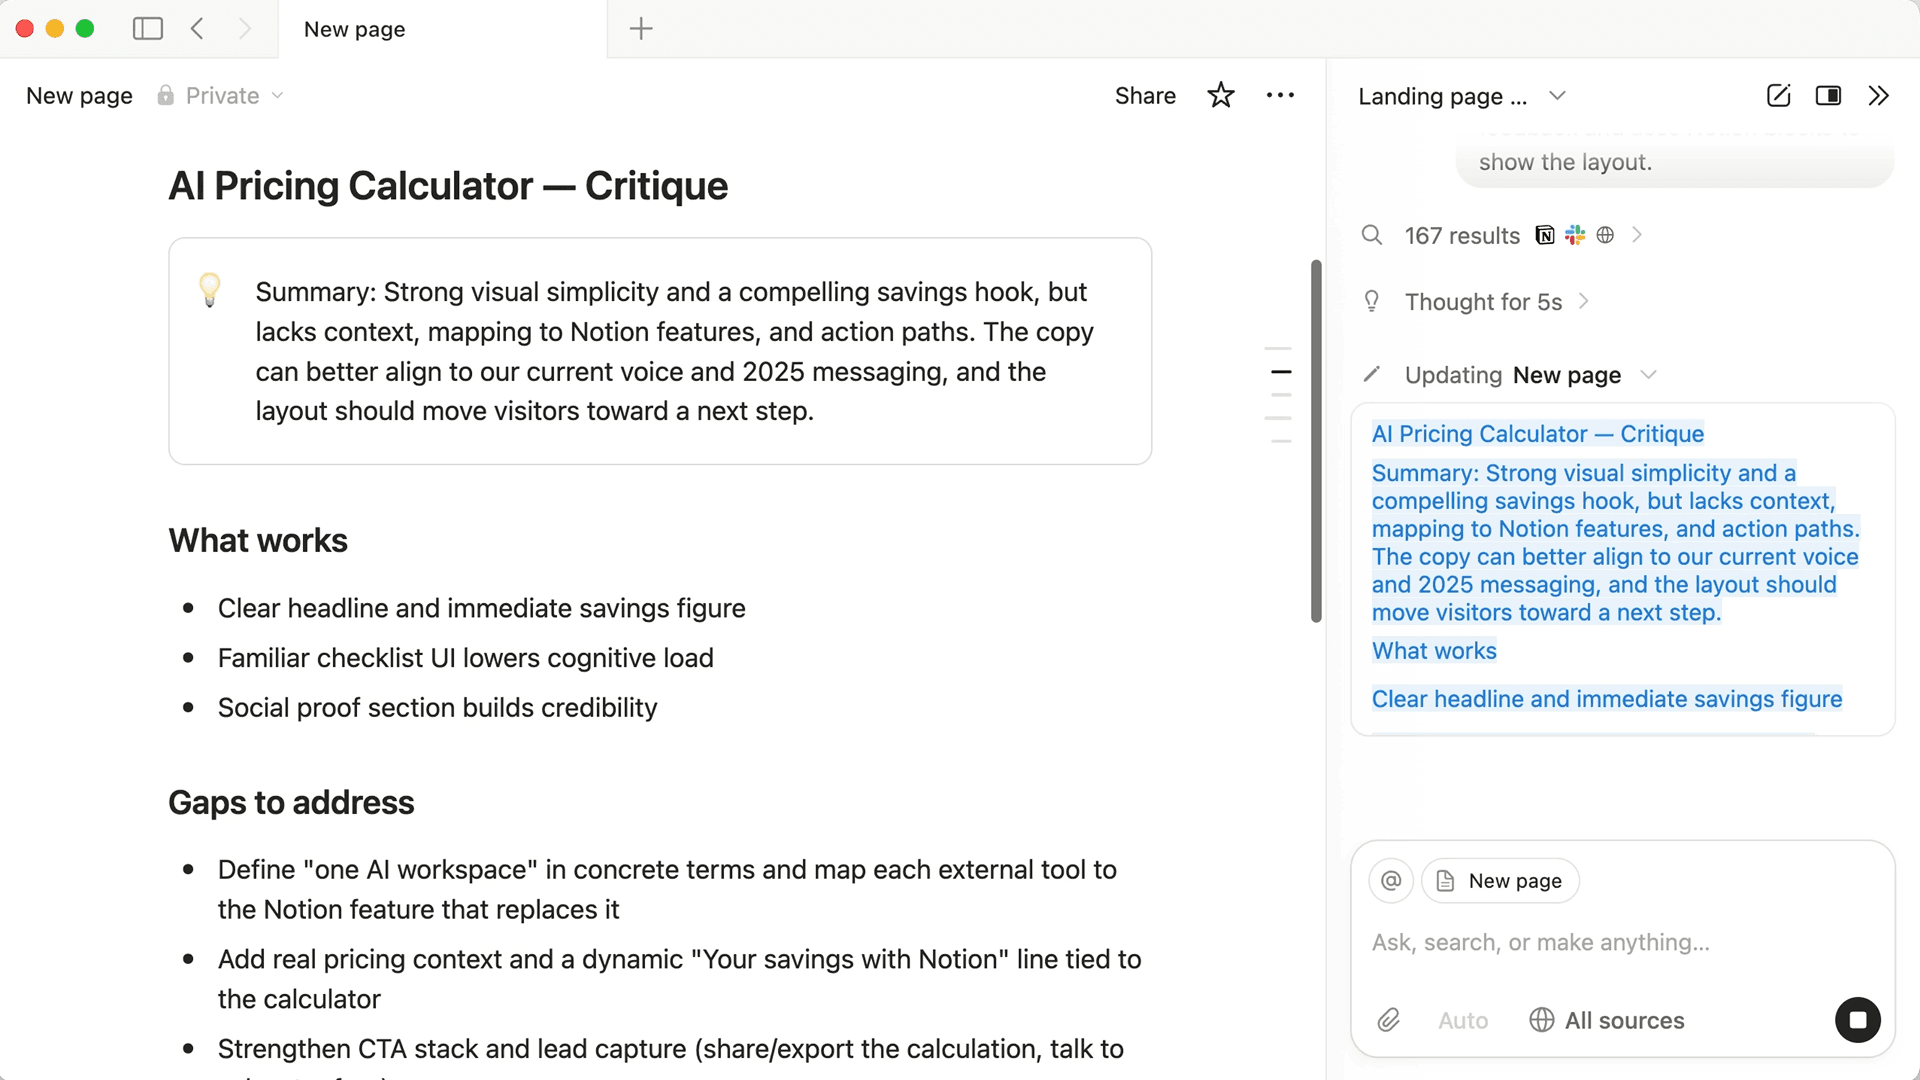Click the page vertical scrollbar
The height and width of the screenshot is (1080, 1920).
coord(1316,440)
